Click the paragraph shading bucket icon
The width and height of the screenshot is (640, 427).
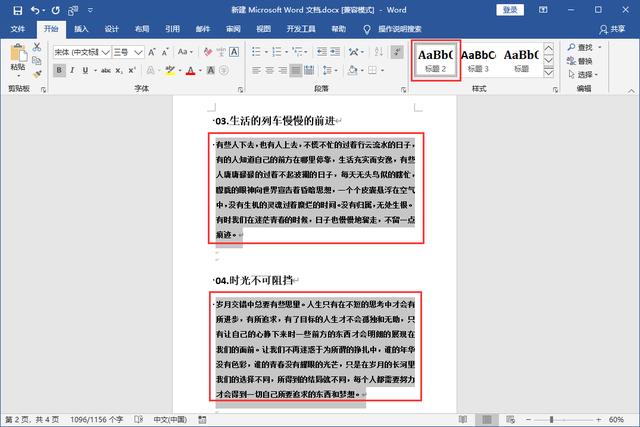coord(352,70)
